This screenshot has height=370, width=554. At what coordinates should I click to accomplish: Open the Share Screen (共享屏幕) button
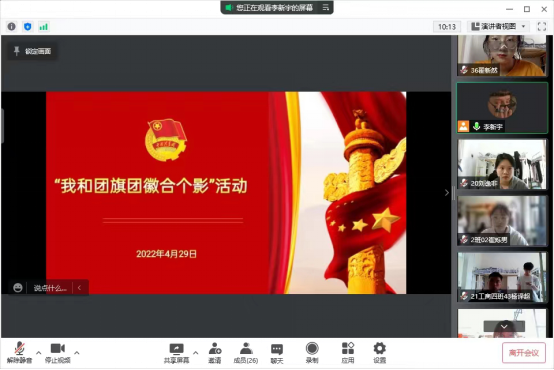[x=176, y=353]
